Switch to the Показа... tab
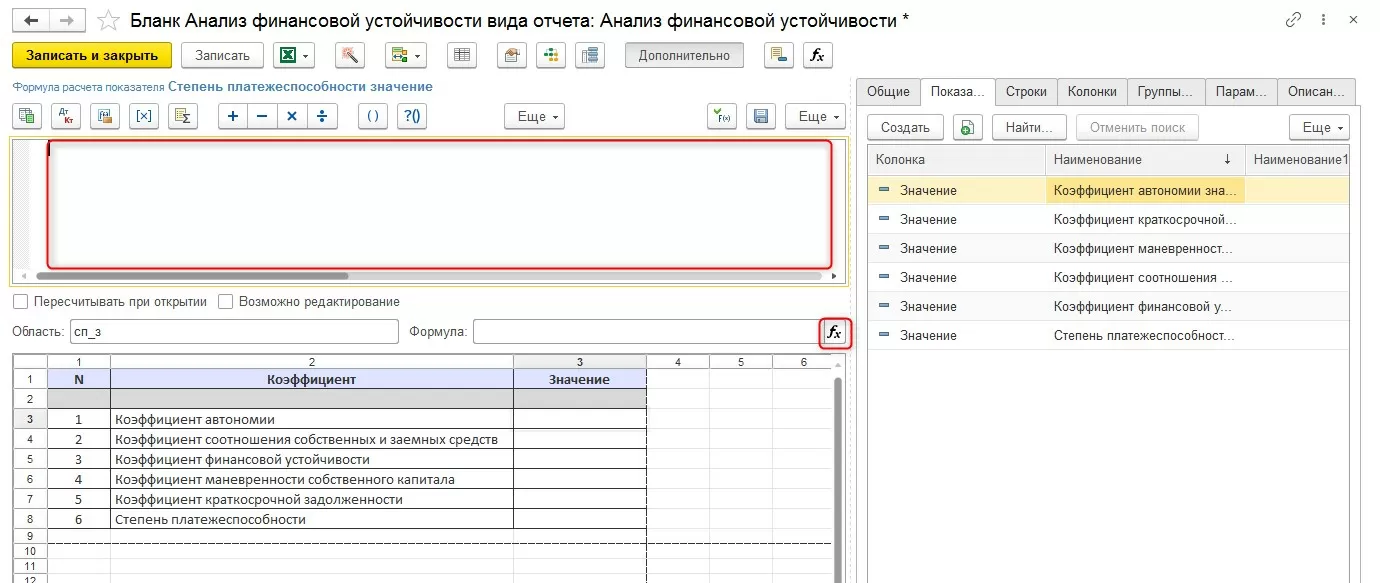Screen dimensions: 1380x583 (957, 91)
